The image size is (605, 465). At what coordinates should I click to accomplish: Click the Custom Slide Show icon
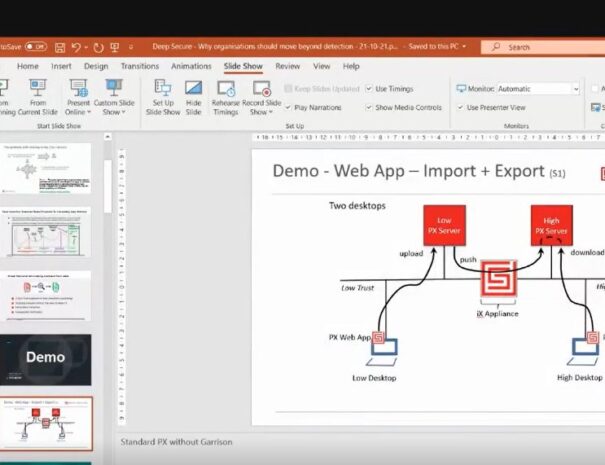[114, 88]
